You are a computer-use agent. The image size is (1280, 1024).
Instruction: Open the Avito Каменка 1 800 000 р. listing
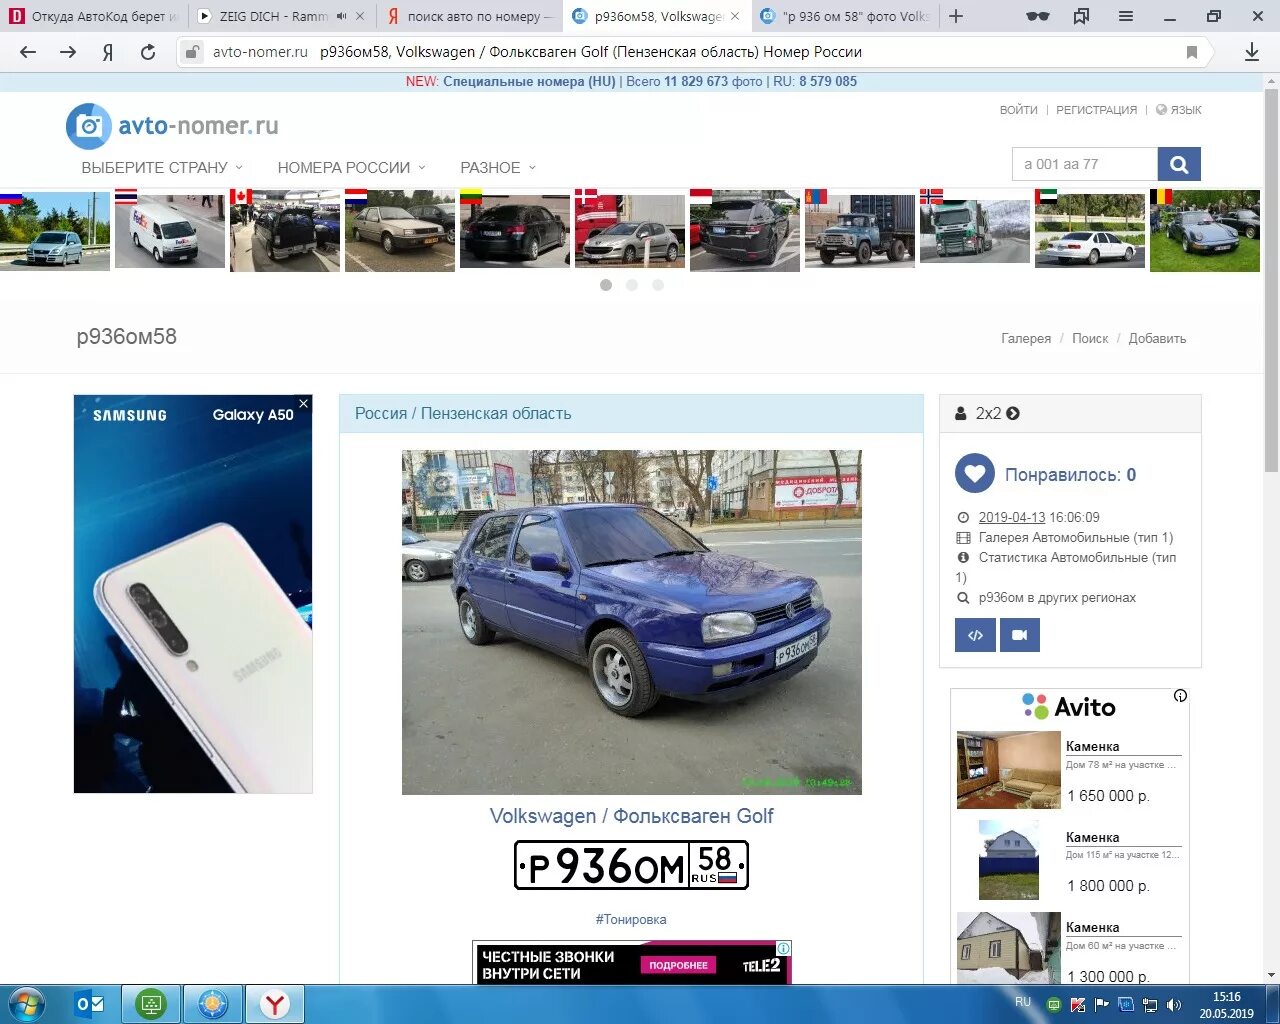tap(1070, 860)
